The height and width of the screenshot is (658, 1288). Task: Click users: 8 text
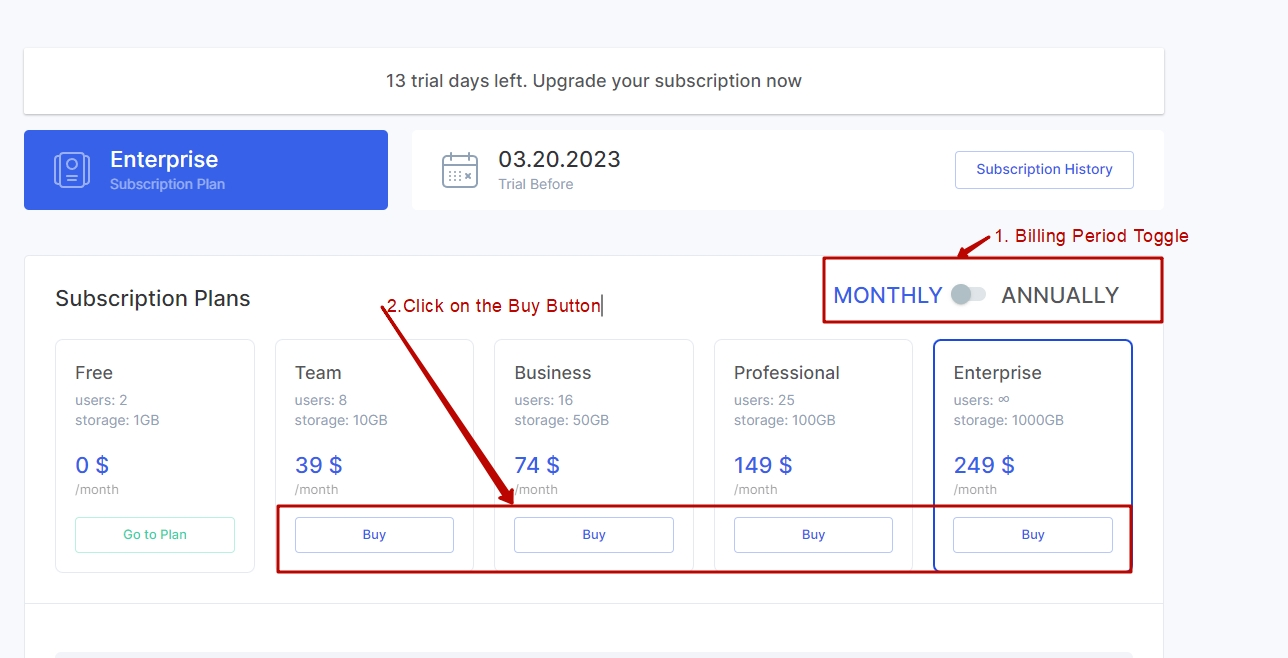pyautogui.click(x=321, y=400)
